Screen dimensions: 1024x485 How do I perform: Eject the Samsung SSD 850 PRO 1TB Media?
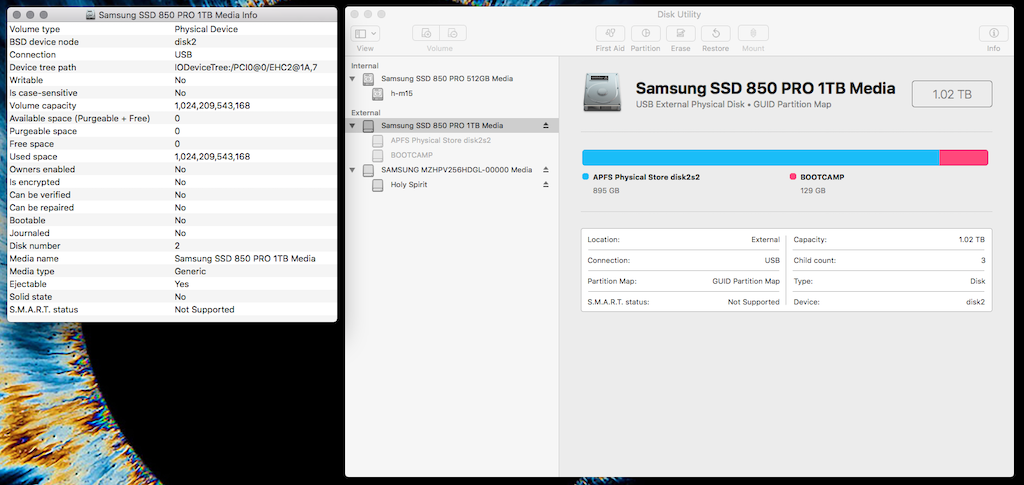click(546, 125)
